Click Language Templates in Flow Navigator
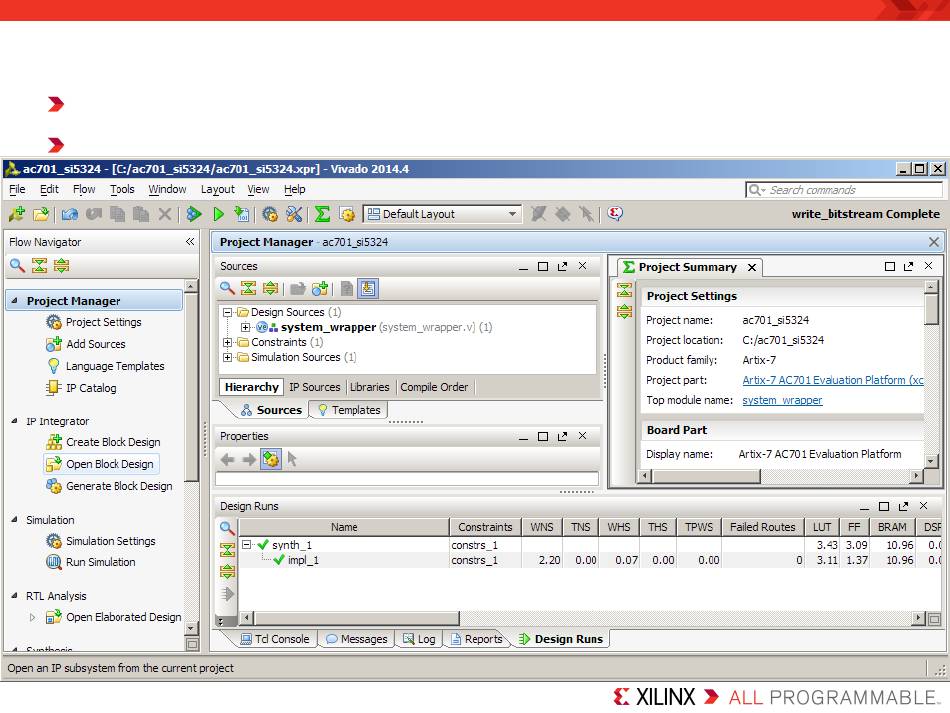 pyautogui.click(x=105, y=366)
